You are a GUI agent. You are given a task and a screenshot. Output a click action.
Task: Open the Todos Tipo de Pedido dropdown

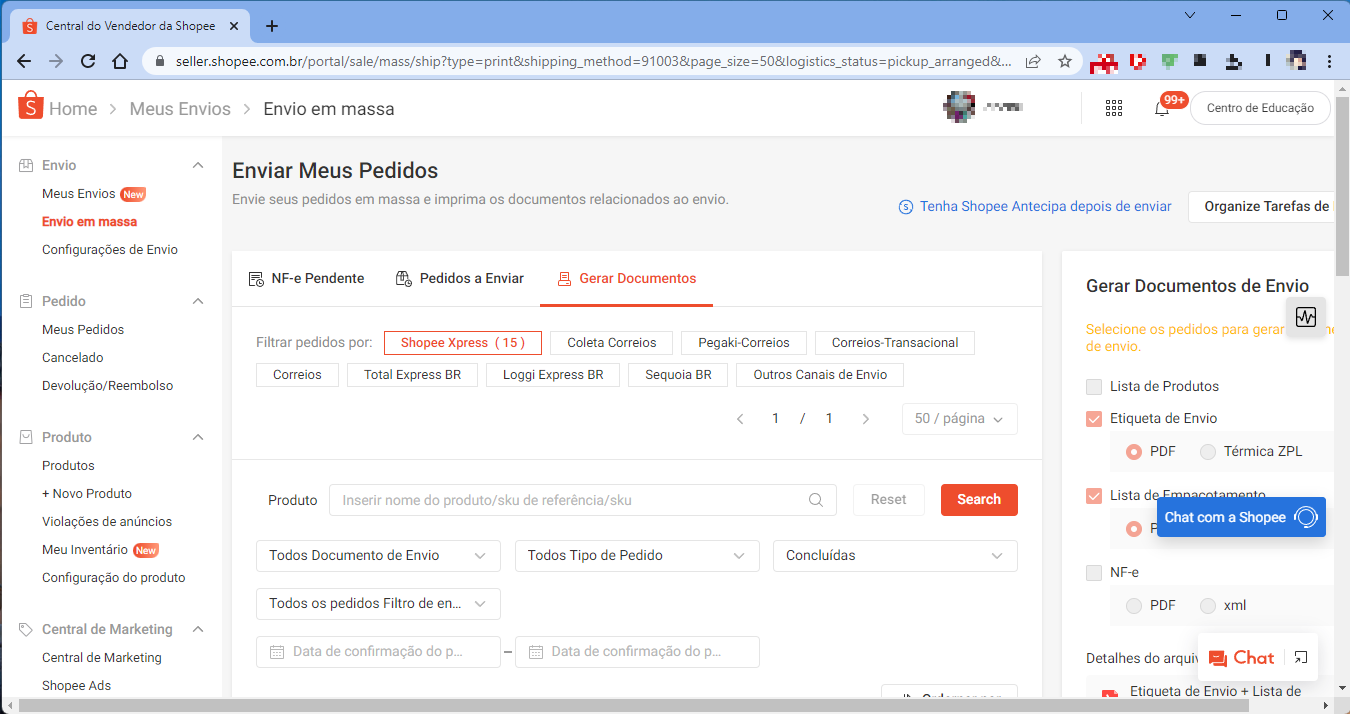[x=637, y=556]
